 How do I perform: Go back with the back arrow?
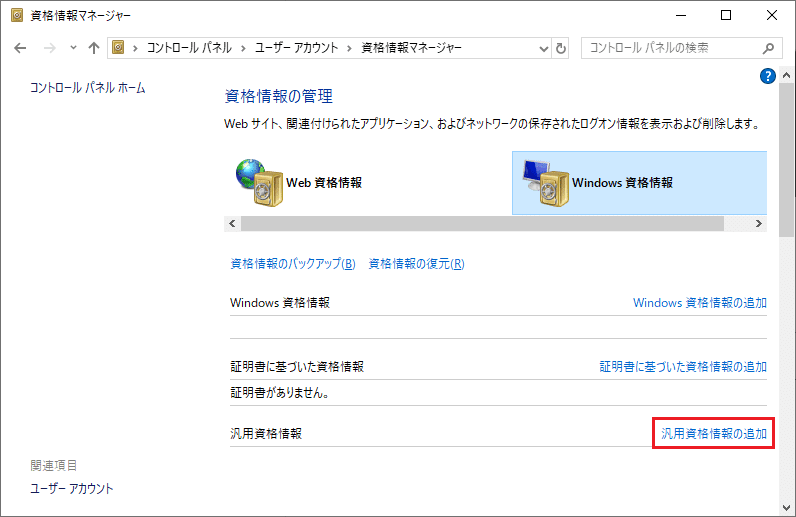(x=20, y=48)
